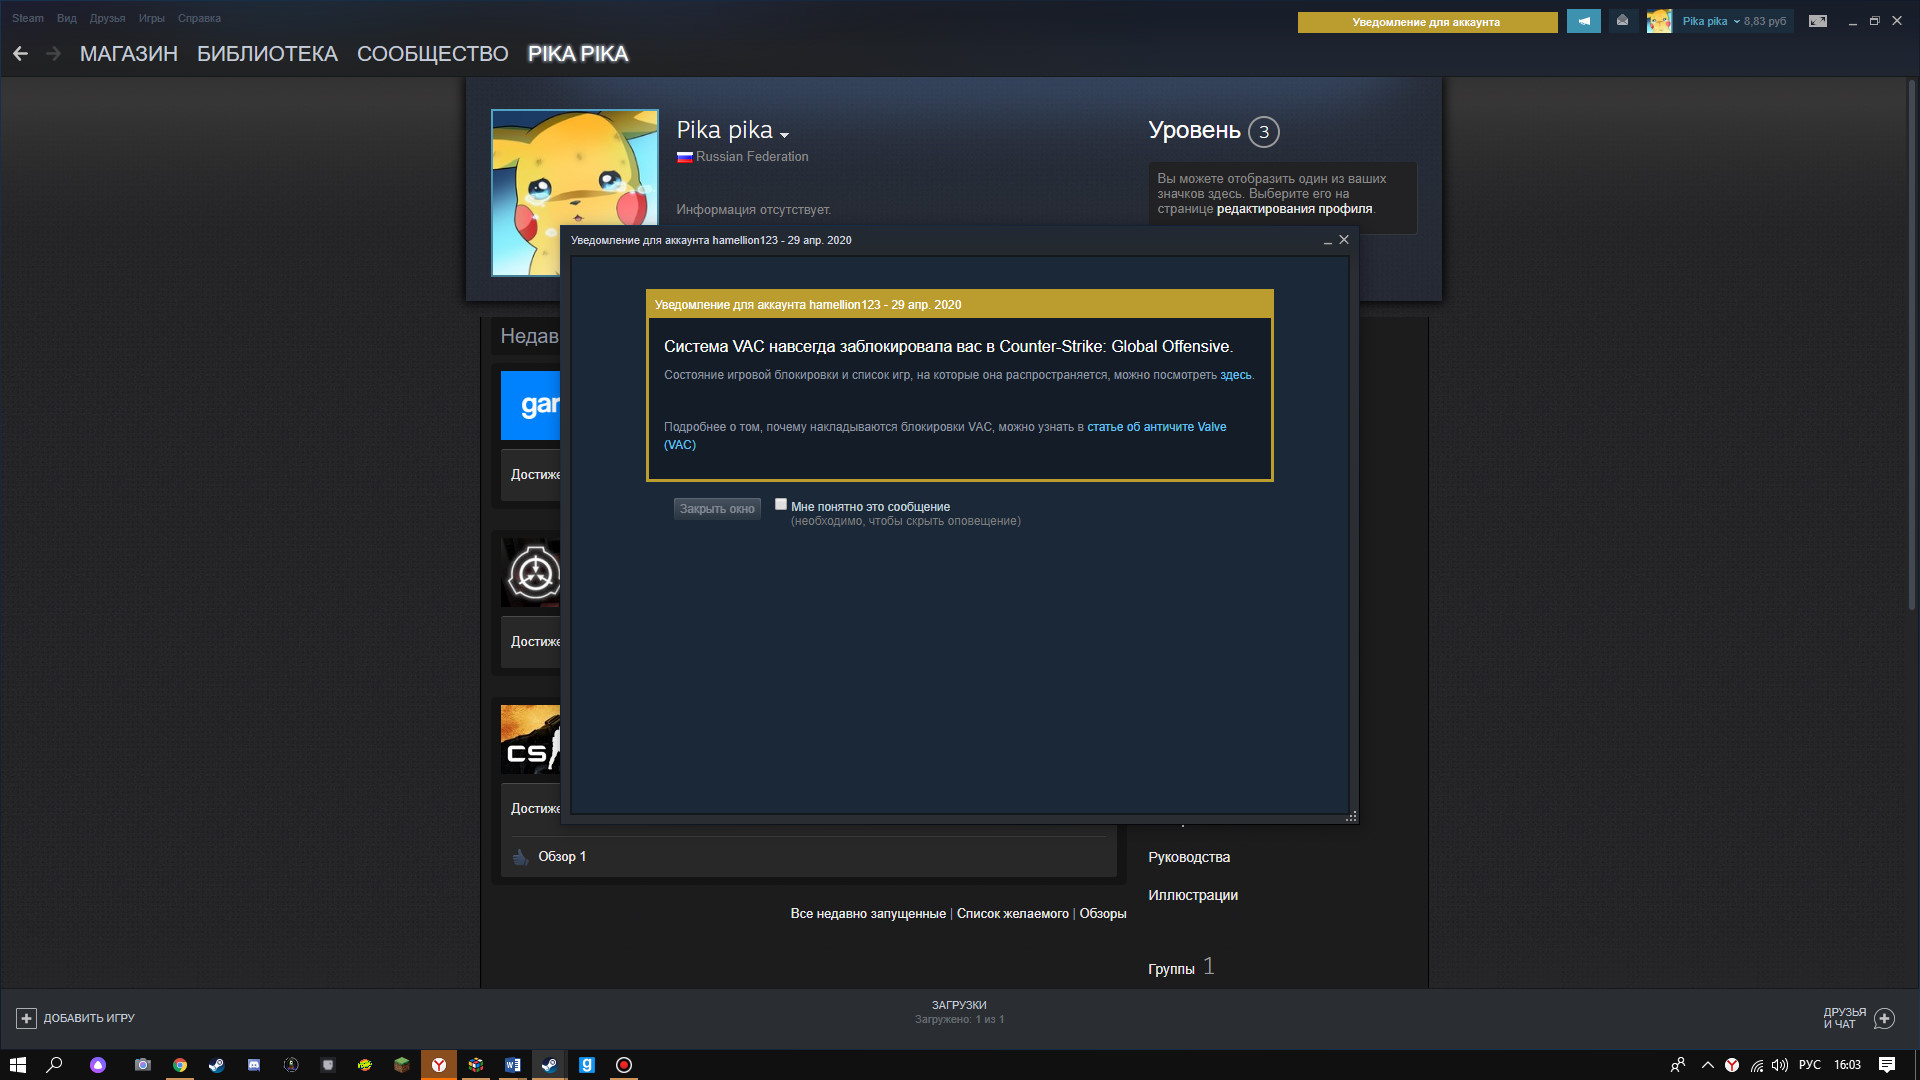Open Windows taskbar search

point(55,1065)
